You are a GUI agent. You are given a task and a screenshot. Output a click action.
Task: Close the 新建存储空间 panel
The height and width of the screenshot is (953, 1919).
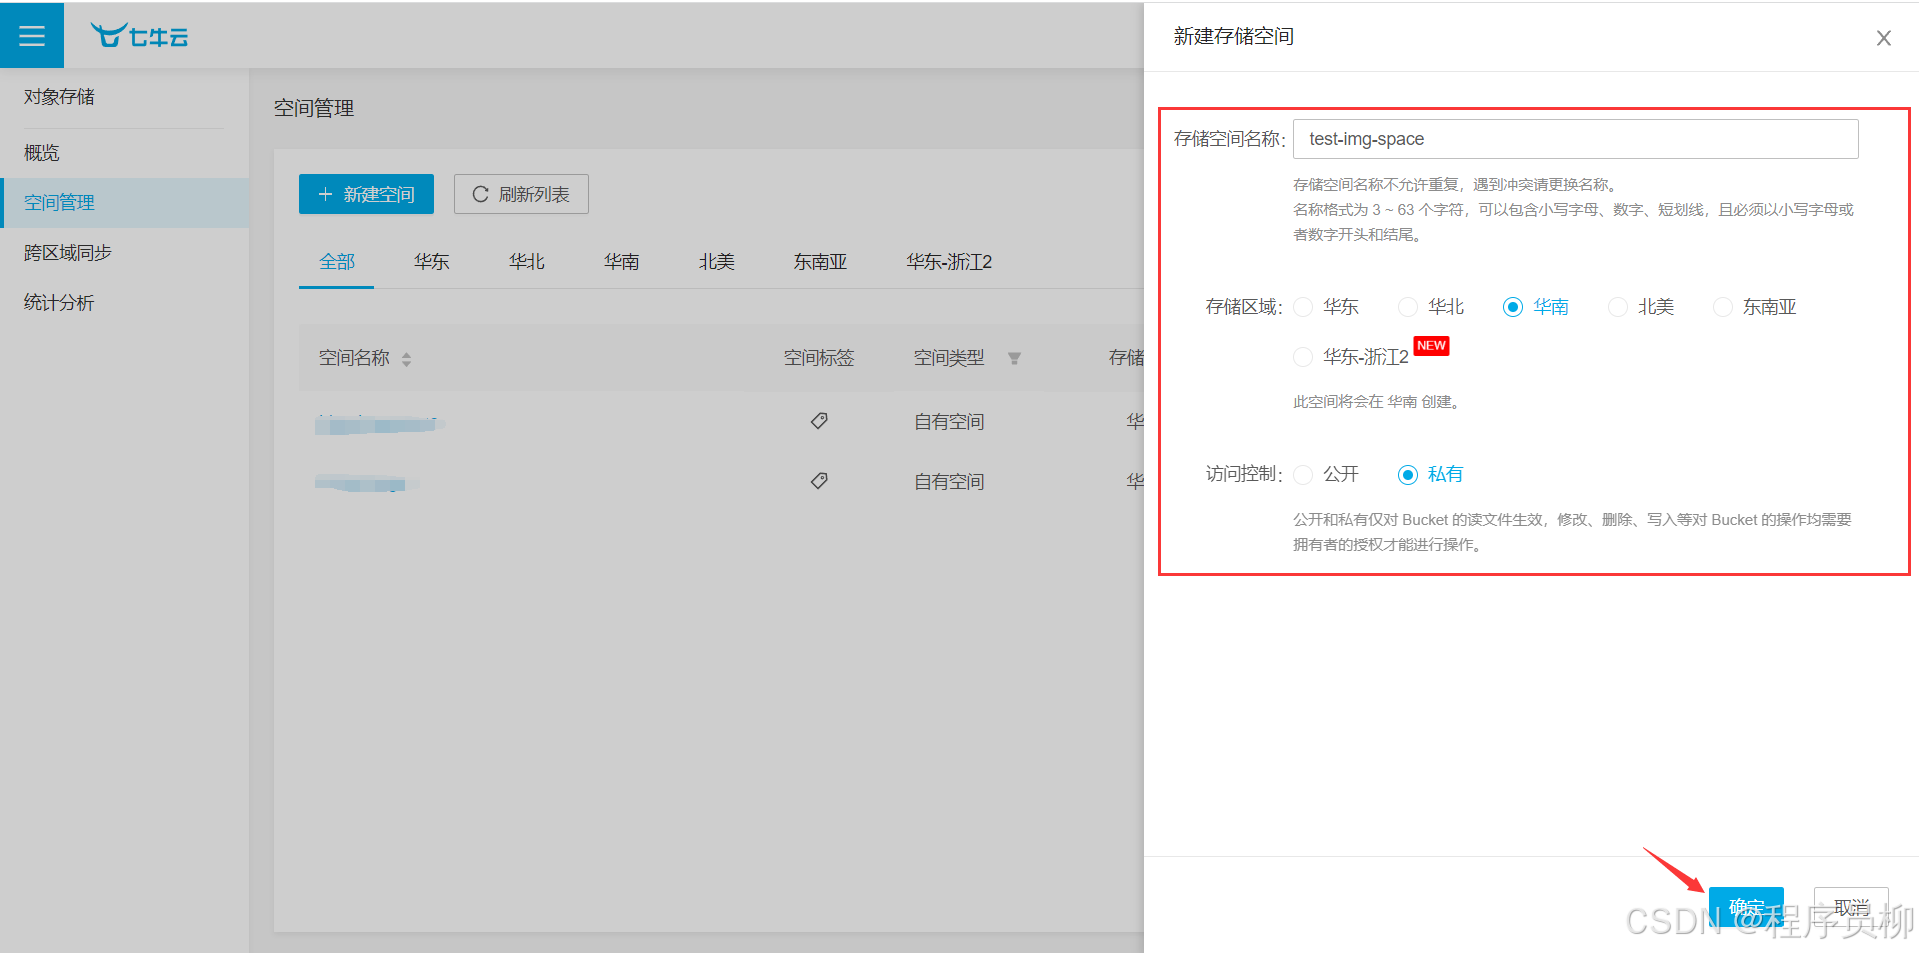pyautogui.click(x=1883, y=38)
